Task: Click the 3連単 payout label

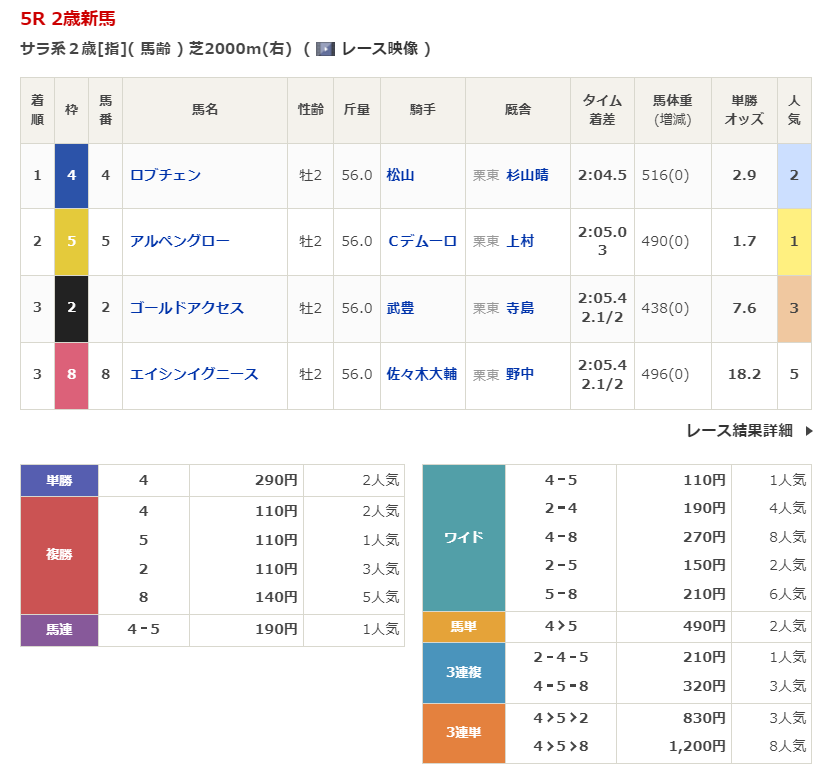Action: 463,733
